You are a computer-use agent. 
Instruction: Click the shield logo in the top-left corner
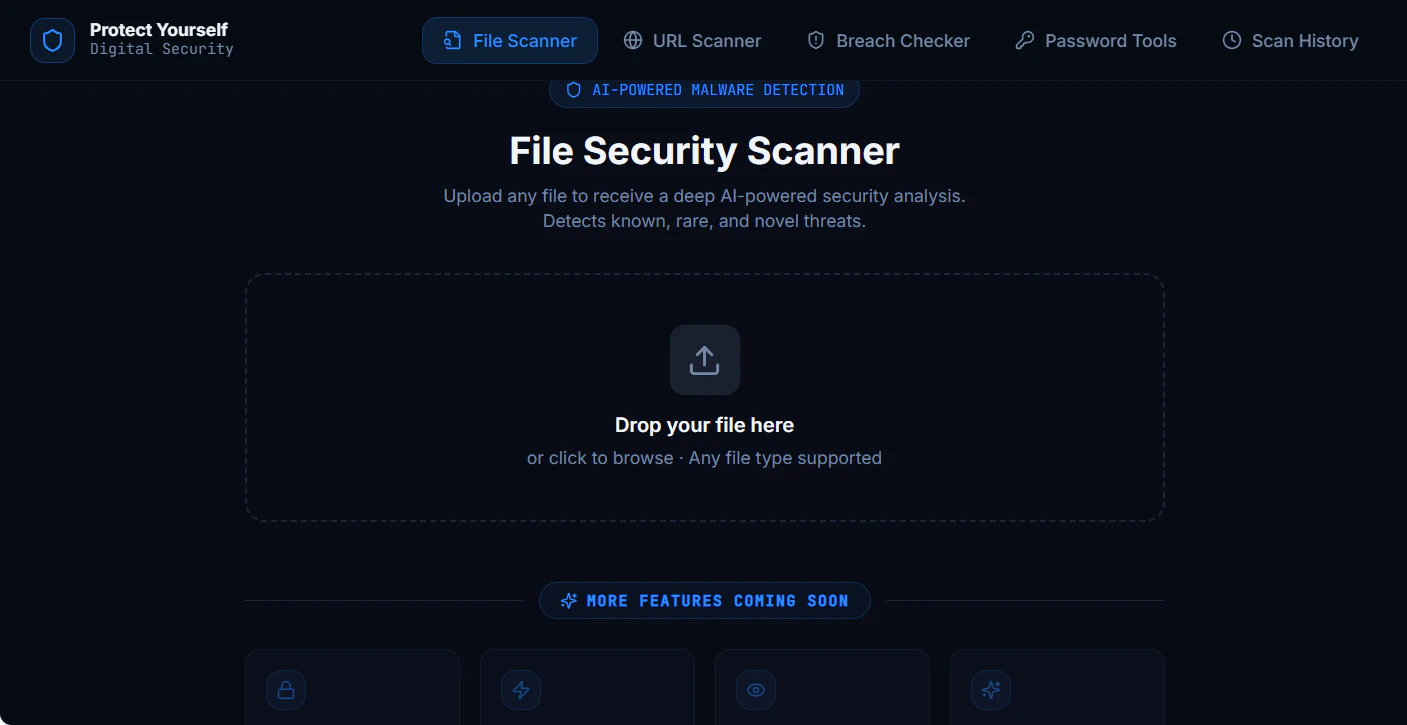pos(52,40)
